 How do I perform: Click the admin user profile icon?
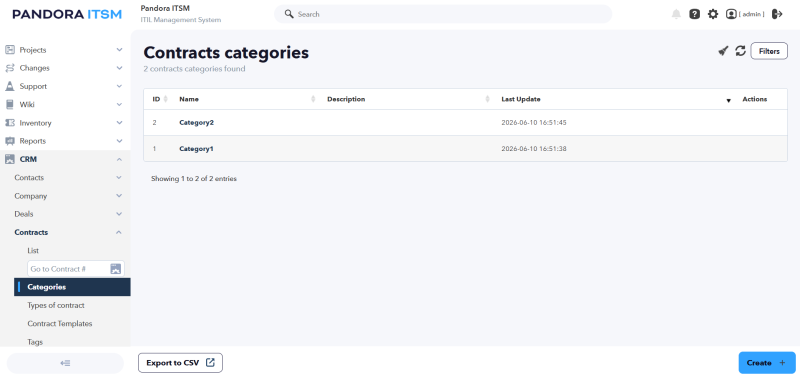click(x=731, y=14)
